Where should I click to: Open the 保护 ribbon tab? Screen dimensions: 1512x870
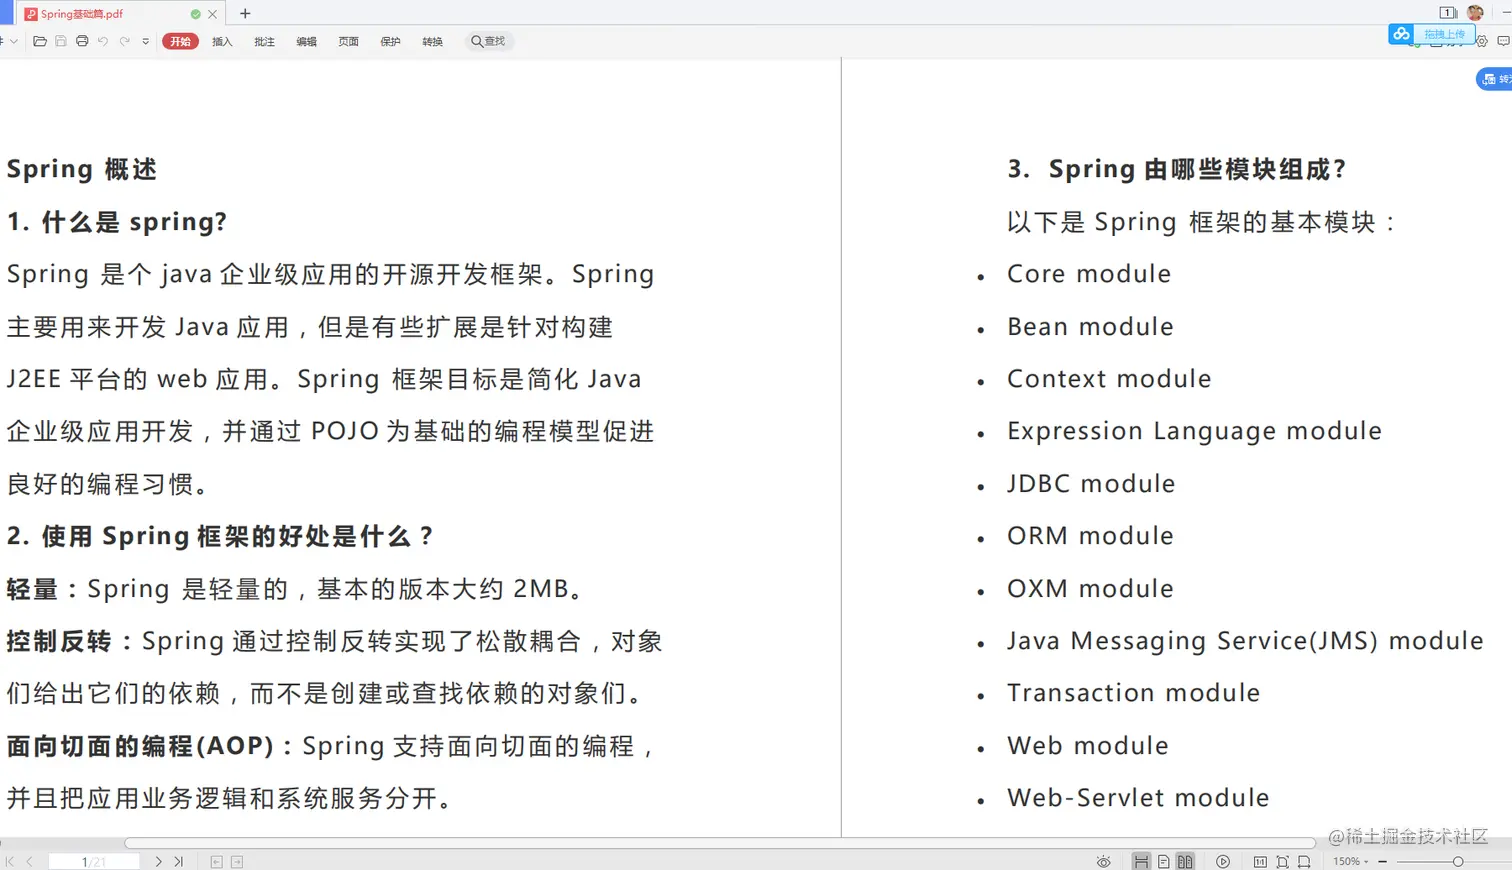pyautogui.click(x=390, y=41)
